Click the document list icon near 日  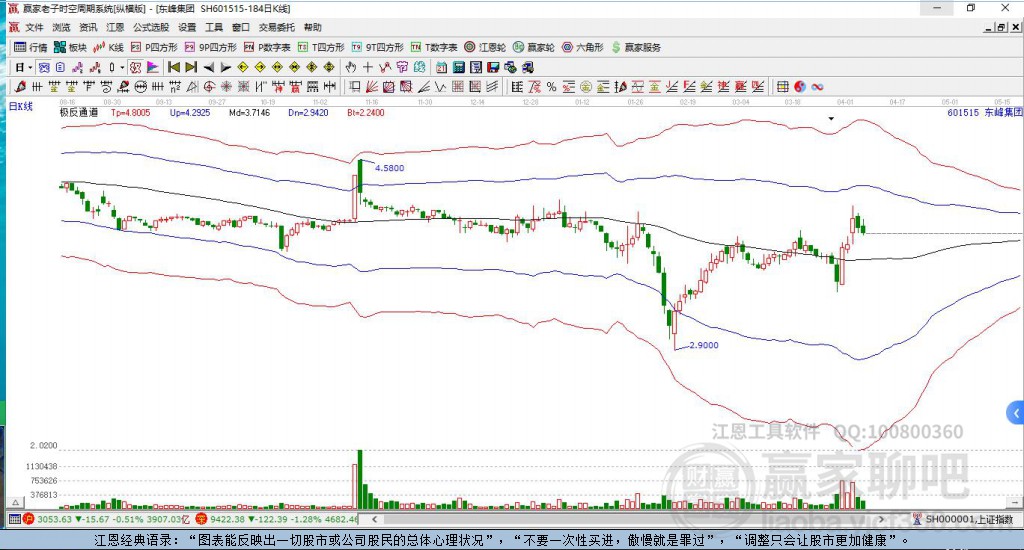tap(60, 67)
